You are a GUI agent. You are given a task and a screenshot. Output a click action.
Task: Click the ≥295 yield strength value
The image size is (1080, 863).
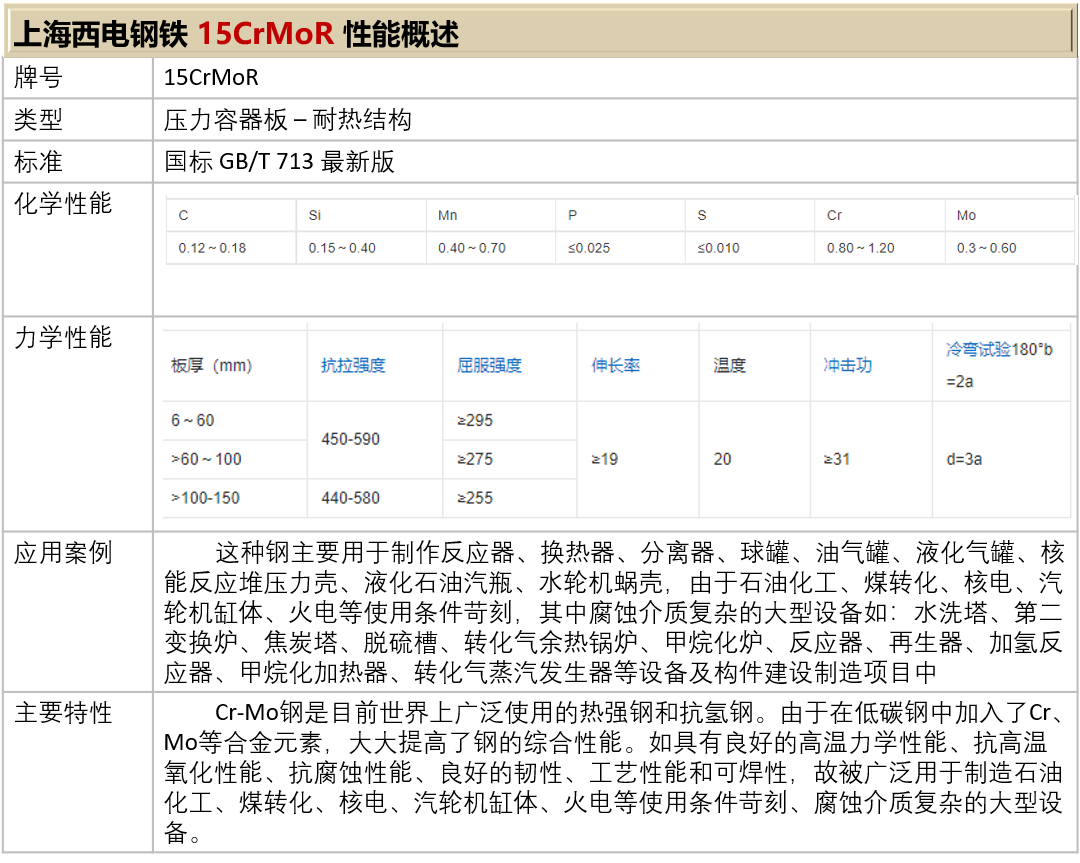coord(475,421)
